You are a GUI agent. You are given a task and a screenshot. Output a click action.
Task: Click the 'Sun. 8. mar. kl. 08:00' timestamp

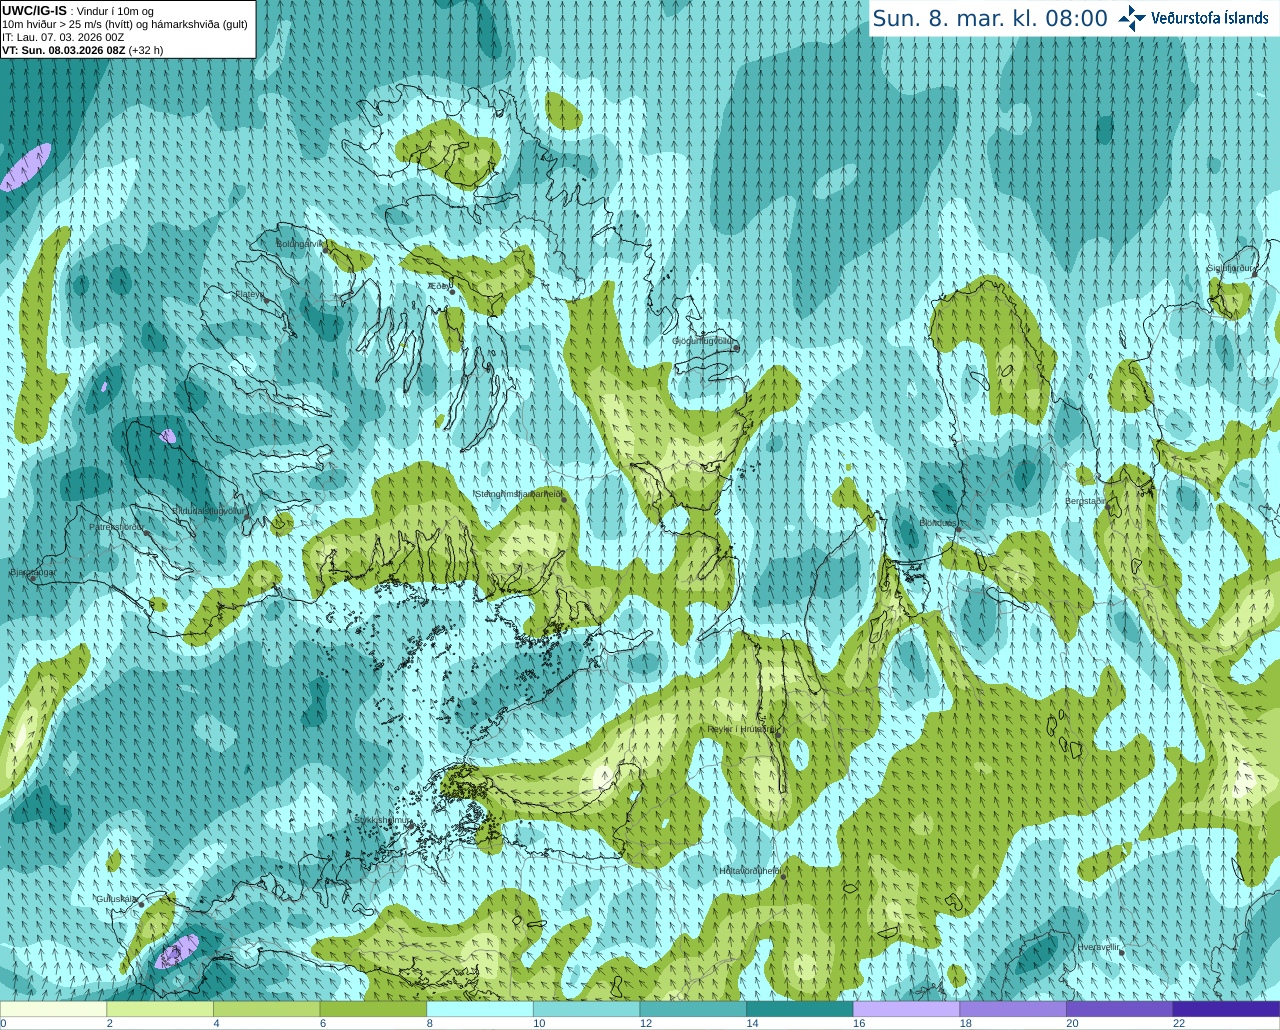pos(990,18)
